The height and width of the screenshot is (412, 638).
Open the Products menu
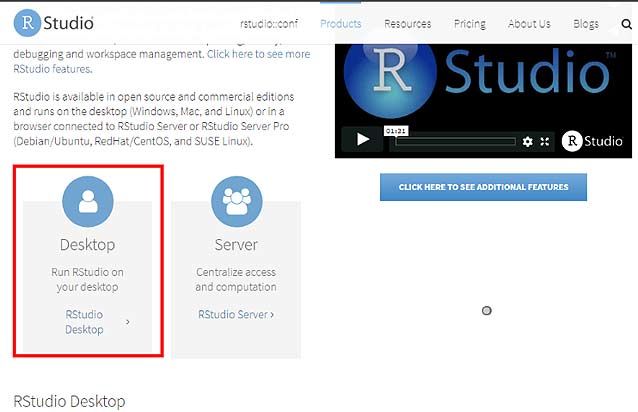[341, 24]
